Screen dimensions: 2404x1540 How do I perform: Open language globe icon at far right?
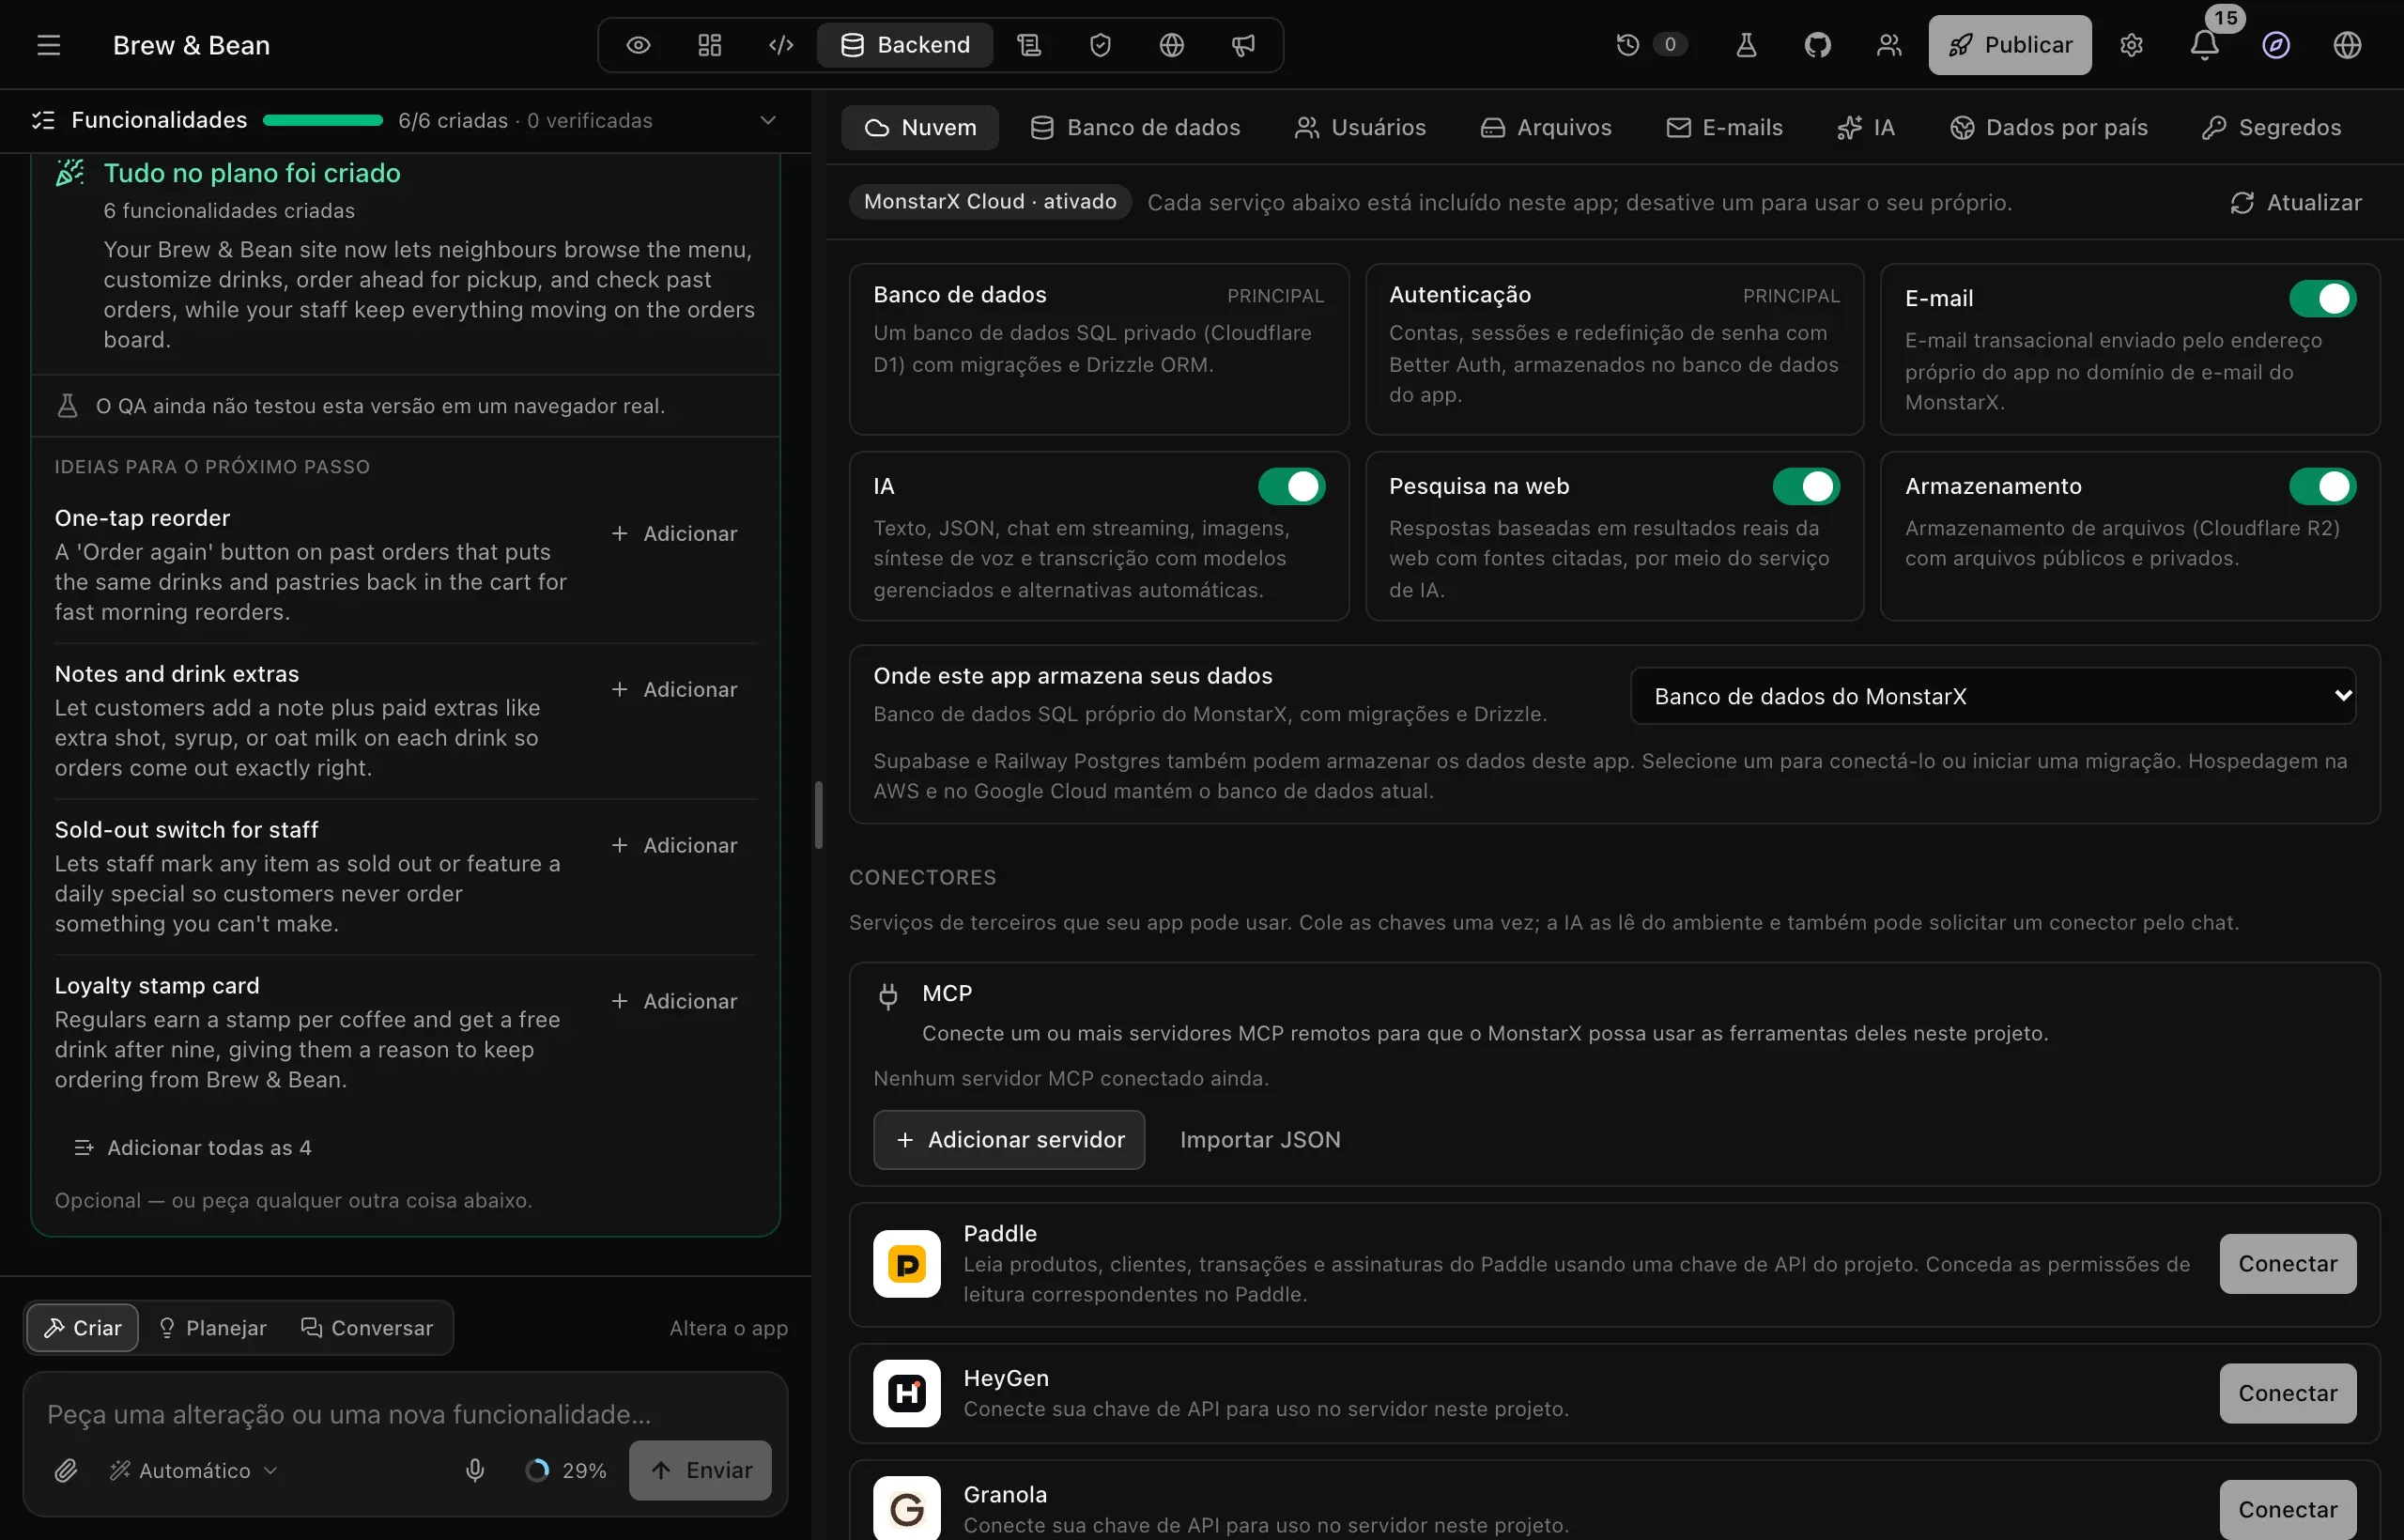pos(2347,45)
